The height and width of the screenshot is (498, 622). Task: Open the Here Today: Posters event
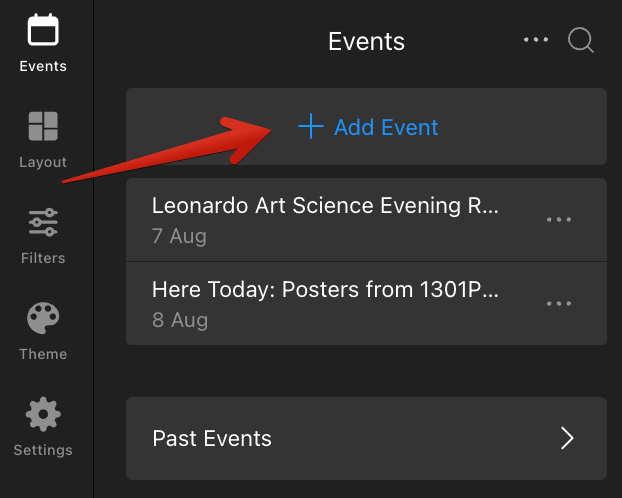(x=366, y=304)
